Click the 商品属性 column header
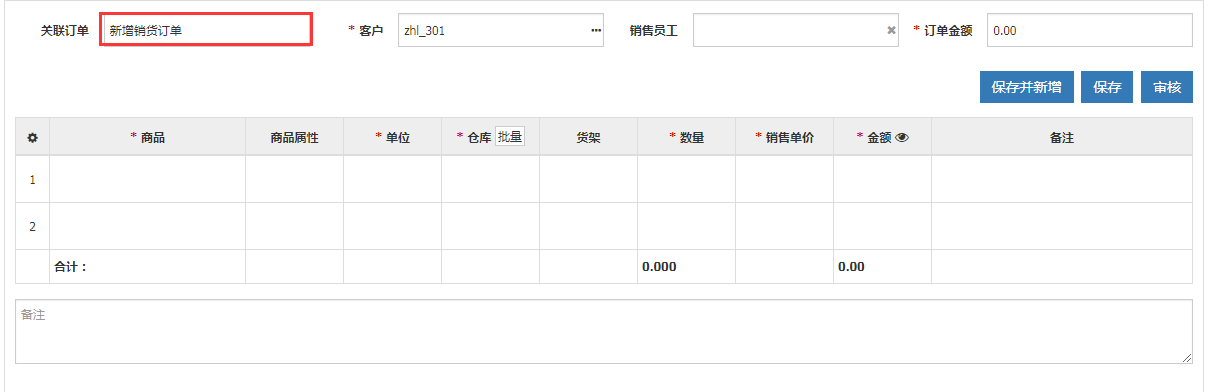 pos(295,138)
